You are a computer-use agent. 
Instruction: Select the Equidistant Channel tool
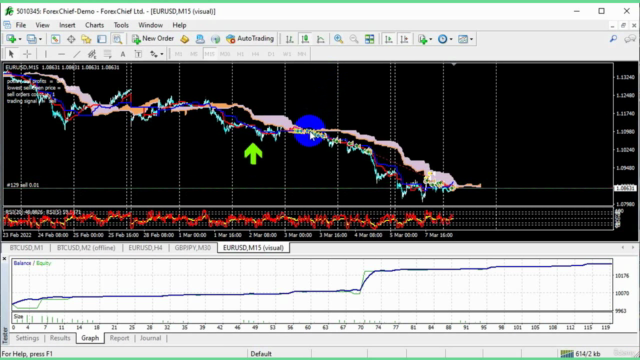point(92,54)
